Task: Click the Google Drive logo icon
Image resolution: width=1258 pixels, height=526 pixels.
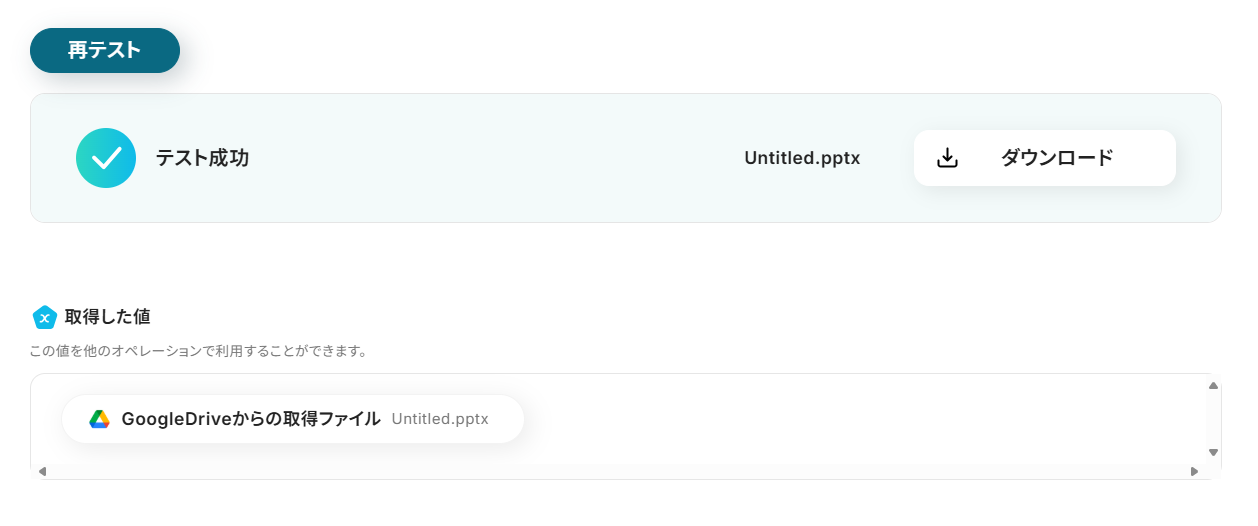Action: pyautogui.click(x=99, y=419)
